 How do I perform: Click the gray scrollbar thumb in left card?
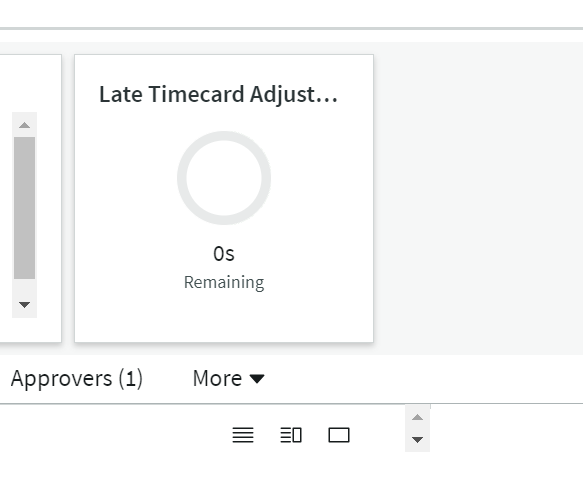pyautogui.click(x=25, y=207)
